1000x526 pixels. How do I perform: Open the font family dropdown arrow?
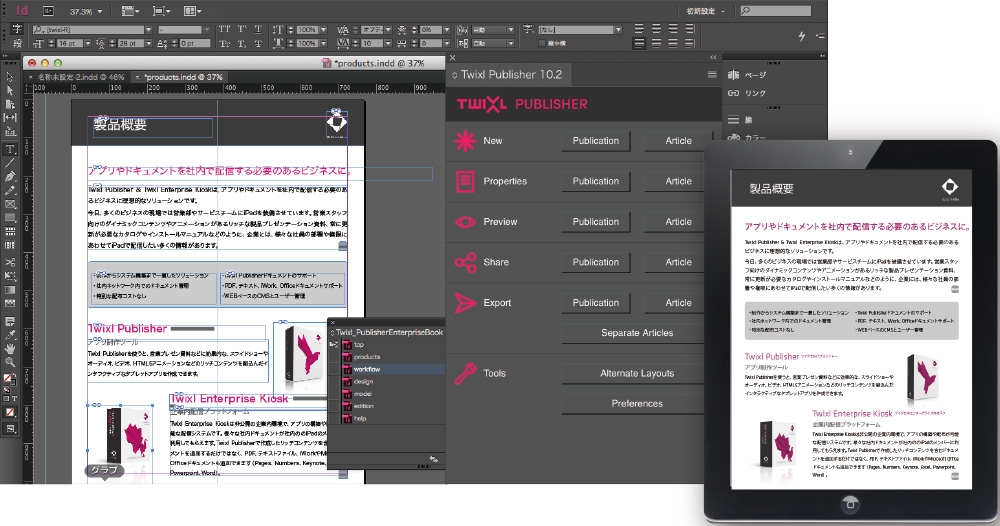click(x=149, y=29)
